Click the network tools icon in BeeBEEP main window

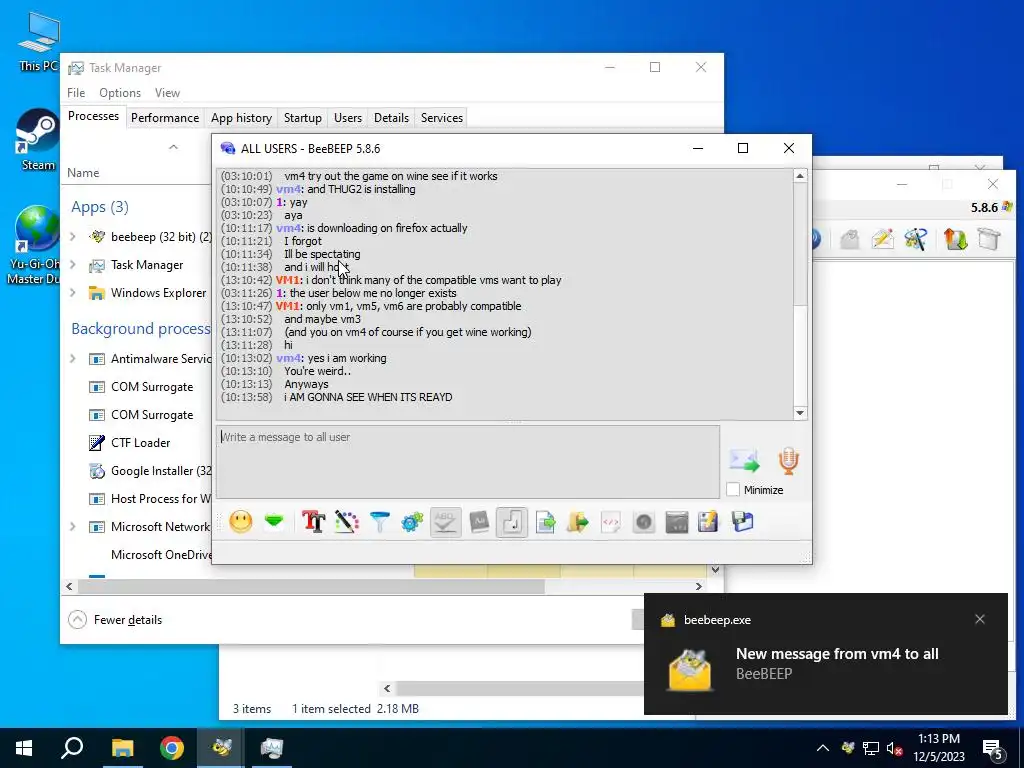916,239
